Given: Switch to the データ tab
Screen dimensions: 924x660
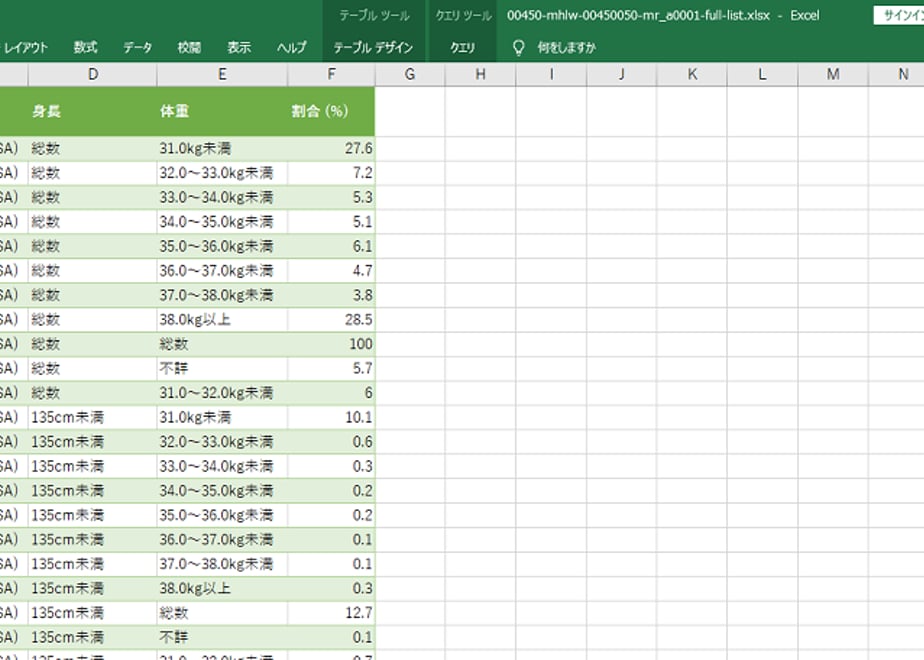Looking at the screenshot, I should (137, 48).
